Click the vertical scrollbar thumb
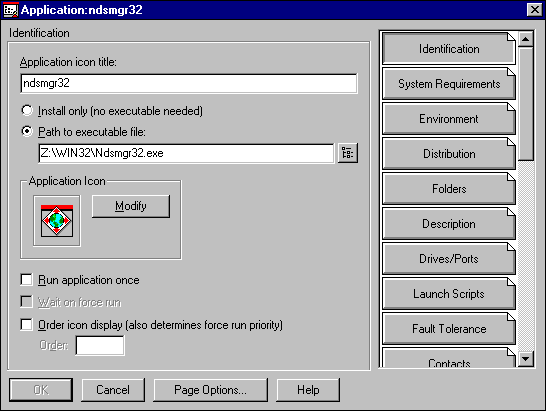 [x=525, y=104]
